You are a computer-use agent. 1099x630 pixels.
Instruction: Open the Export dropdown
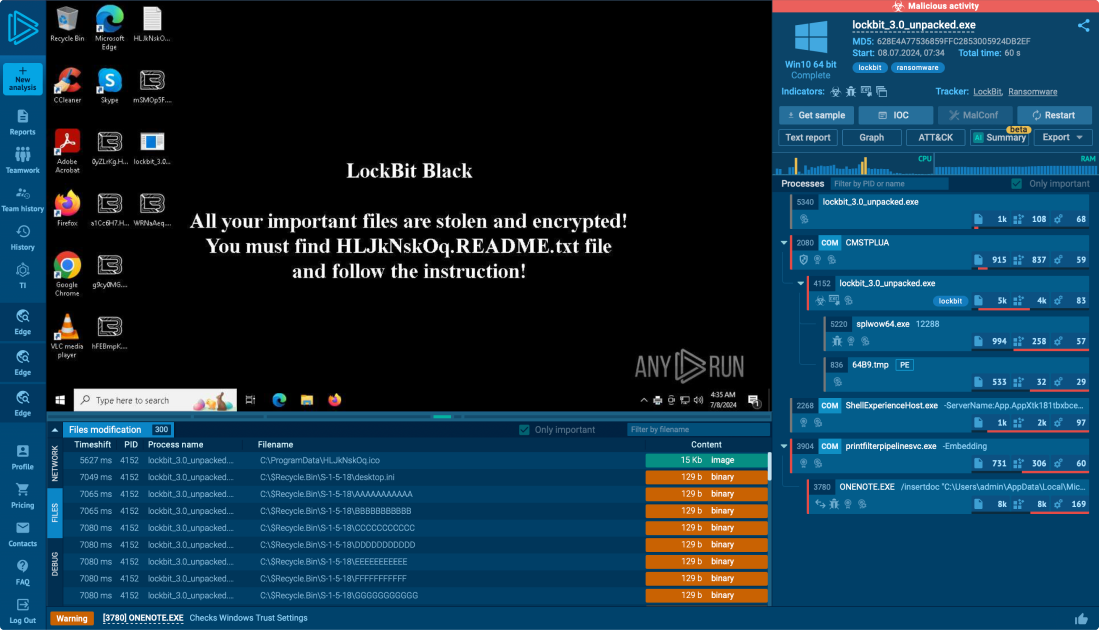[x=1062, y=137]
